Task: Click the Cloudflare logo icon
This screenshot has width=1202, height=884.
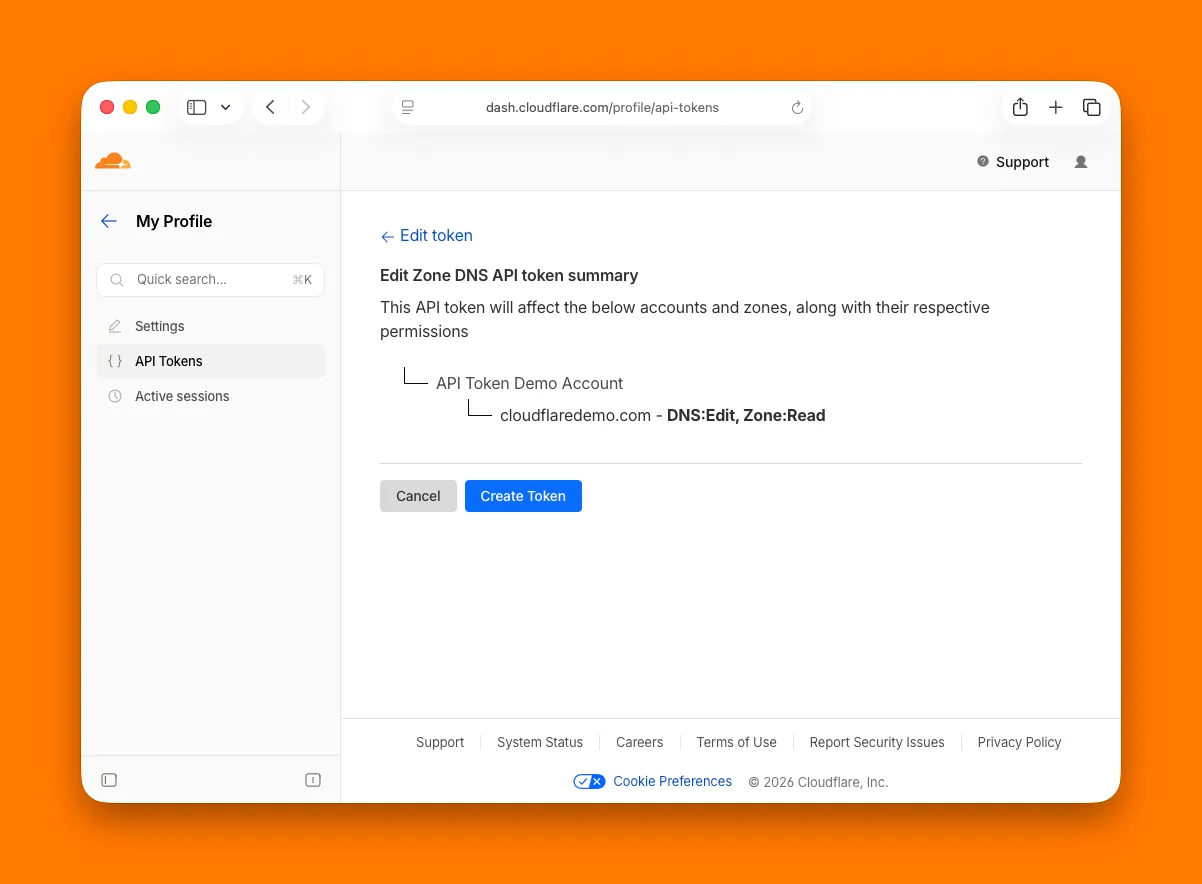Action: tap(112, 160)
